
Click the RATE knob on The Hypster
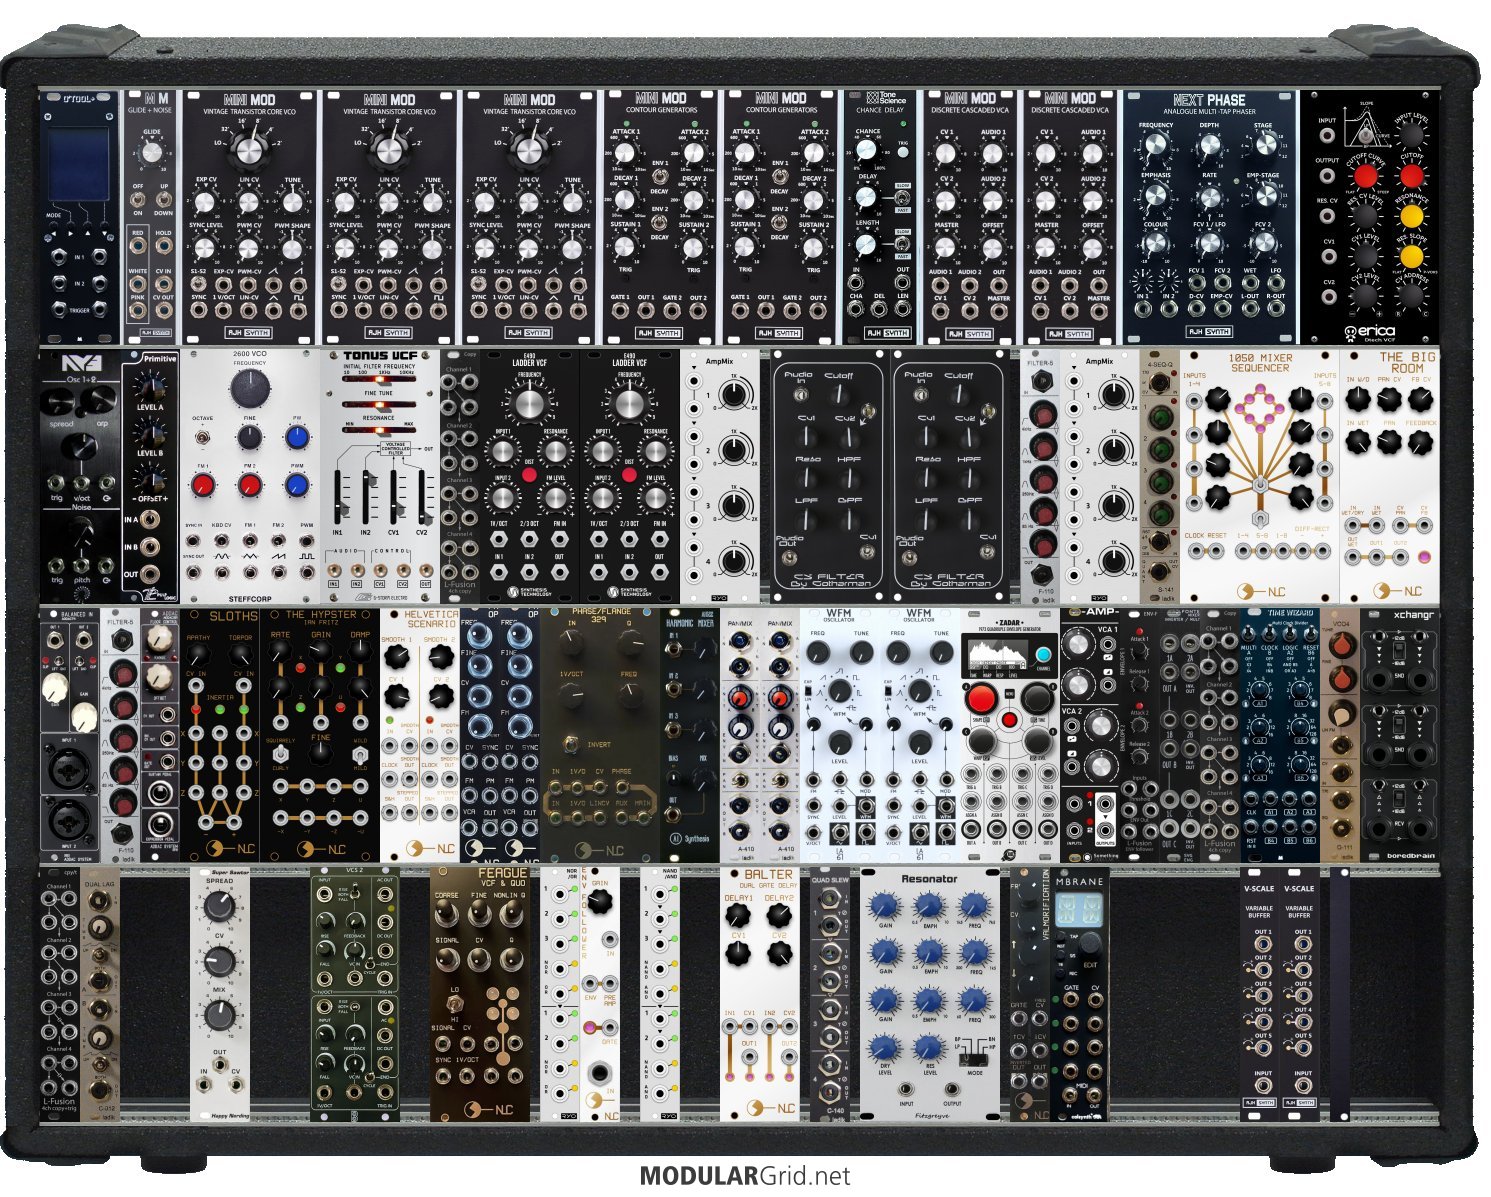point(281,653)
